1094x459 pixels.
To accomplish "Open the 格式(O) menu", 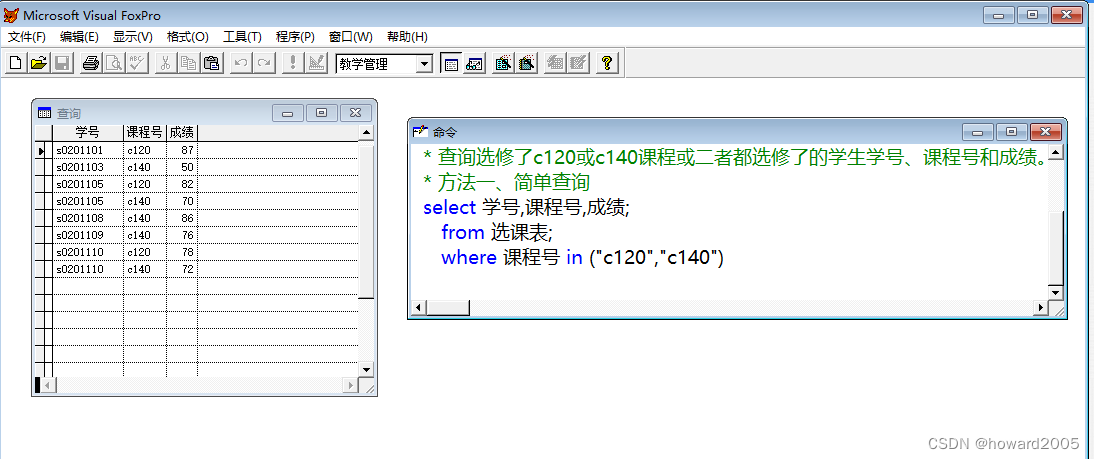I will [188, 37].
